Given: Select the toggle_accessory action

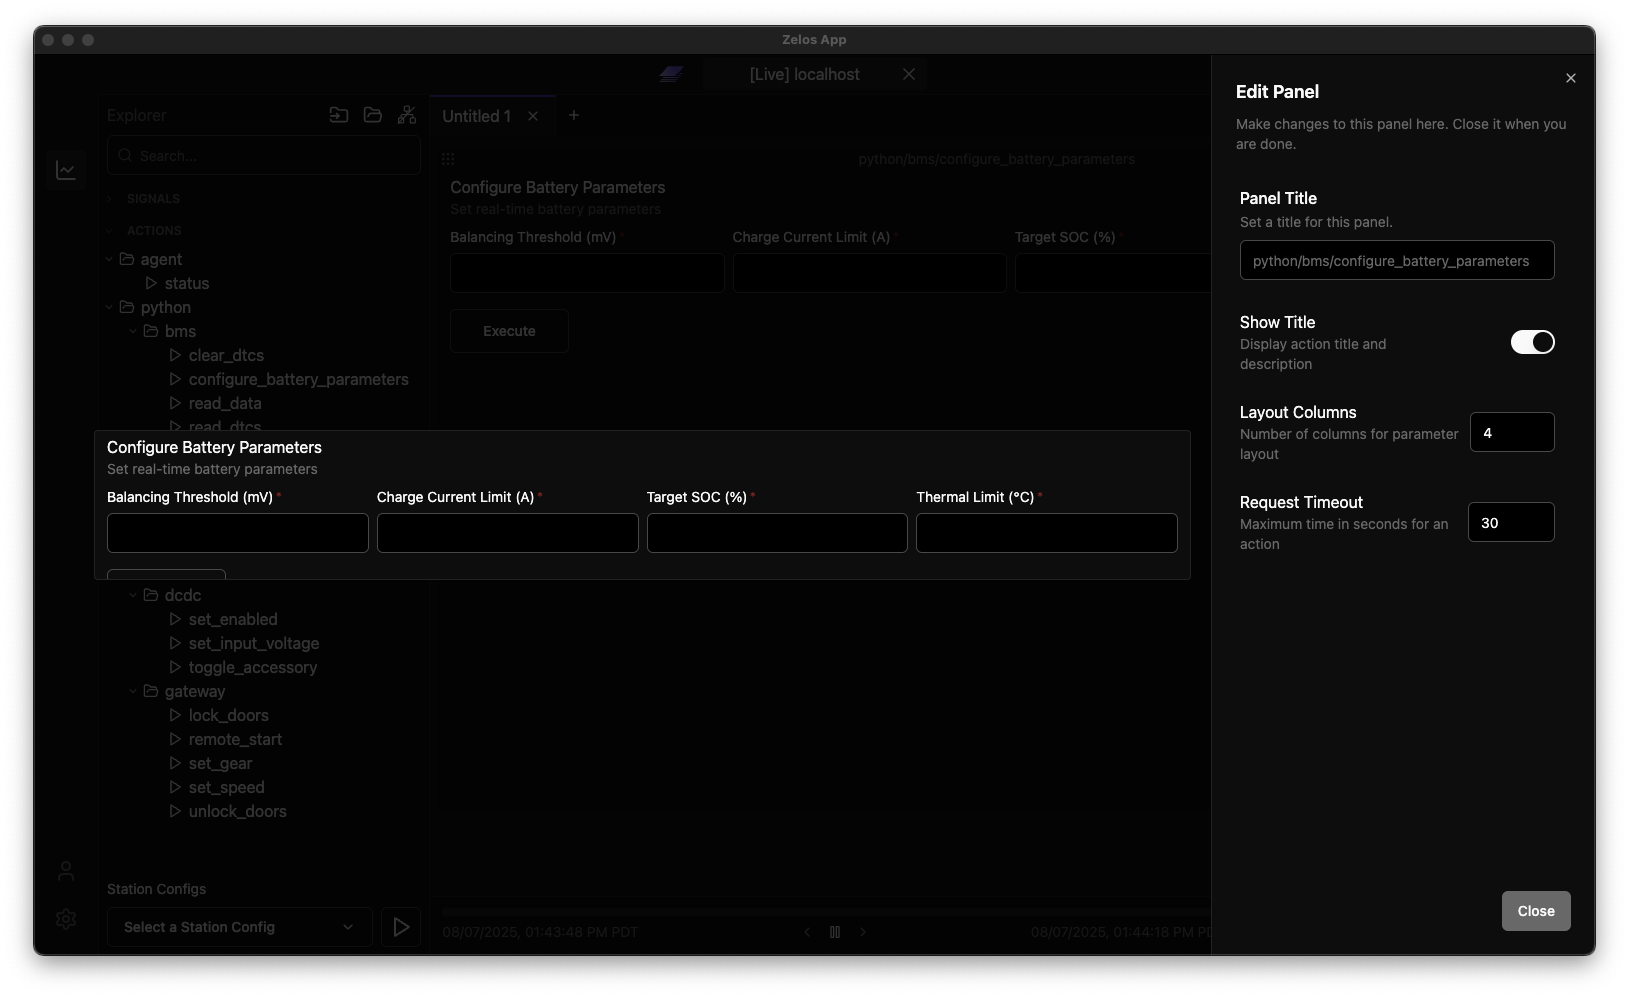Looking at the screenshot, I should [252, 667].
